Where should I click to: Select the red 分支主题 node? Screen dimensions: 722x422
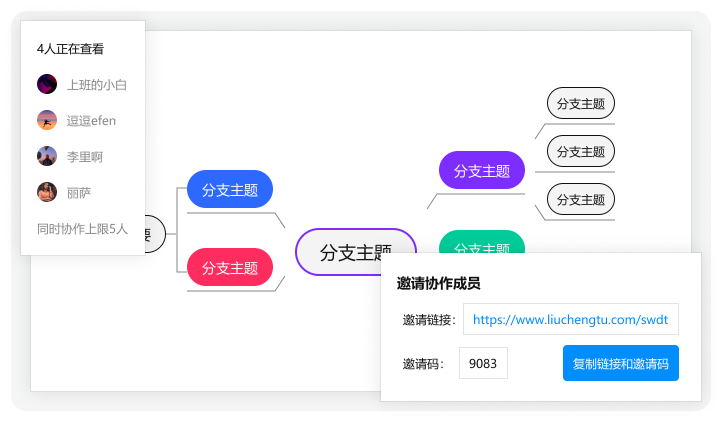(x=230, y=268)
